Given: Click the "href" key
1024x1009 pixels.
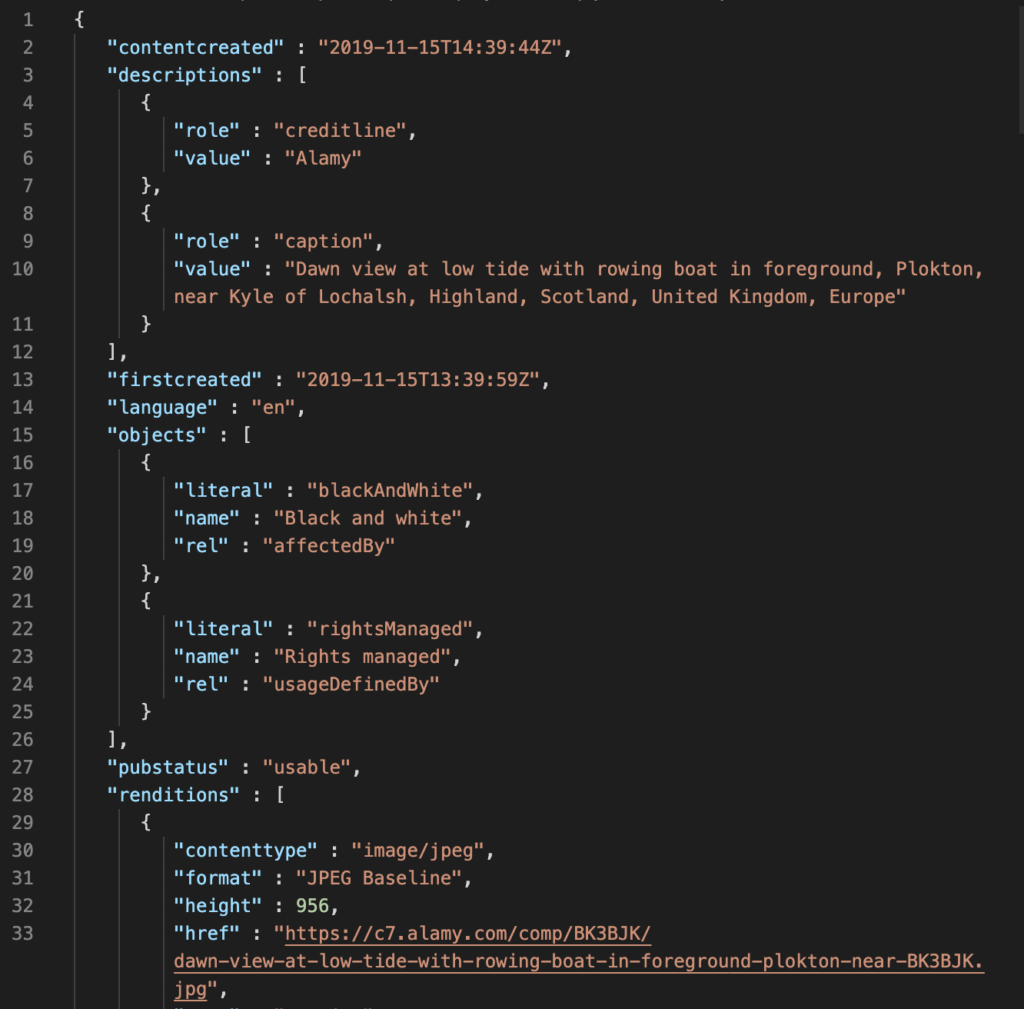Looking at the screenshot, I should pos(206,933).
